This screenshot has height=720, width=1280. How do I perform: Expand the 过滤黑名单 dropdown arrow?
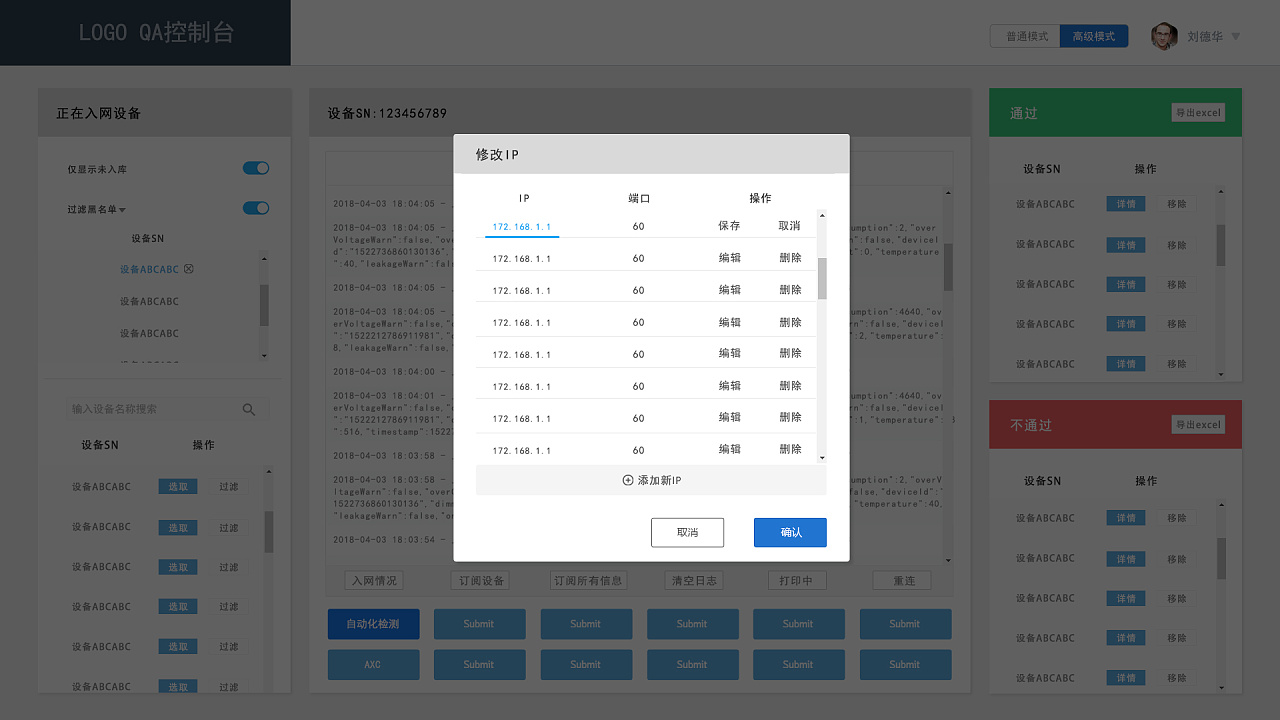click(x=120, y=209)
